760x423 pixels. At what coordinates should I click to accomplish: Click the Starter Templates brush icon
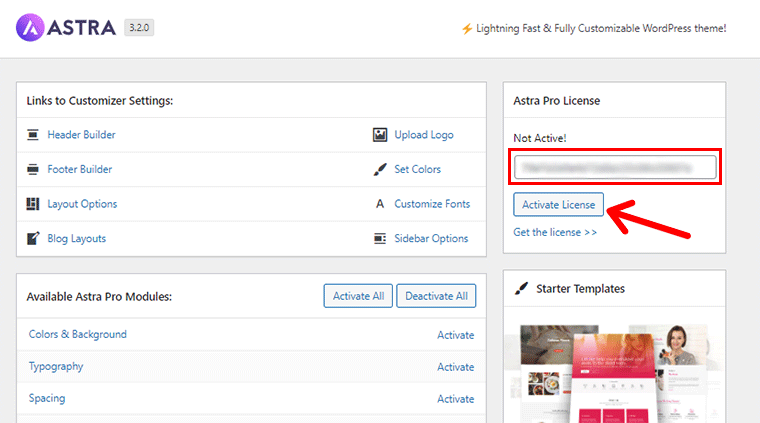521,289
